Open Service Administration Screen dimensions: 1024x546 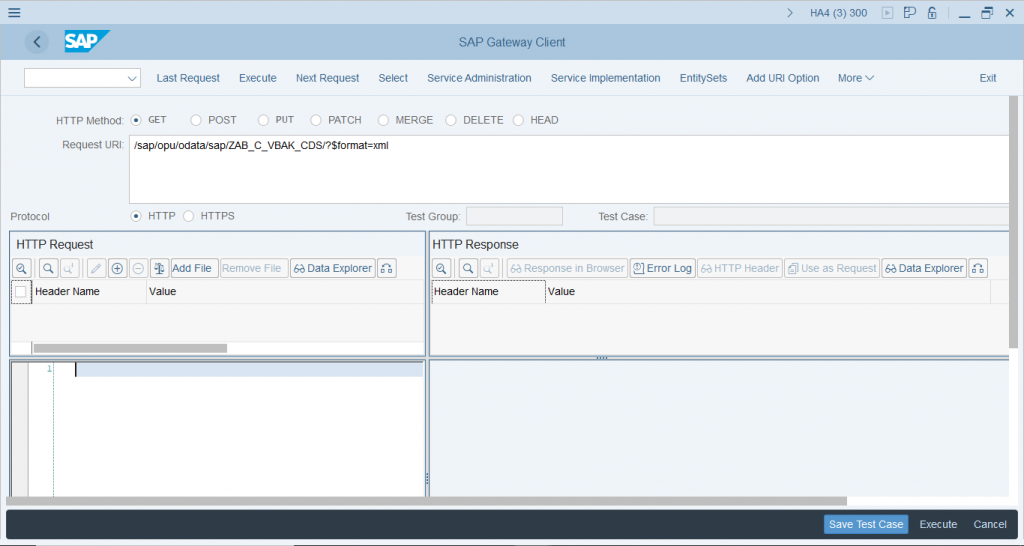pos(479,78)
